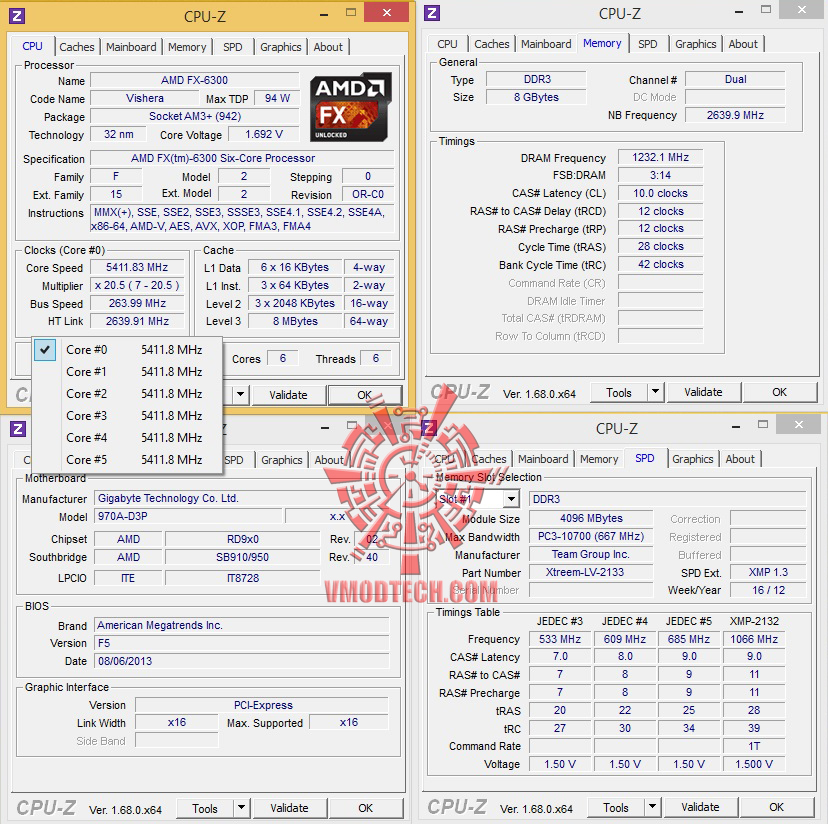Click Validate button in CPU window
The image size is (828, 824).
288,395
